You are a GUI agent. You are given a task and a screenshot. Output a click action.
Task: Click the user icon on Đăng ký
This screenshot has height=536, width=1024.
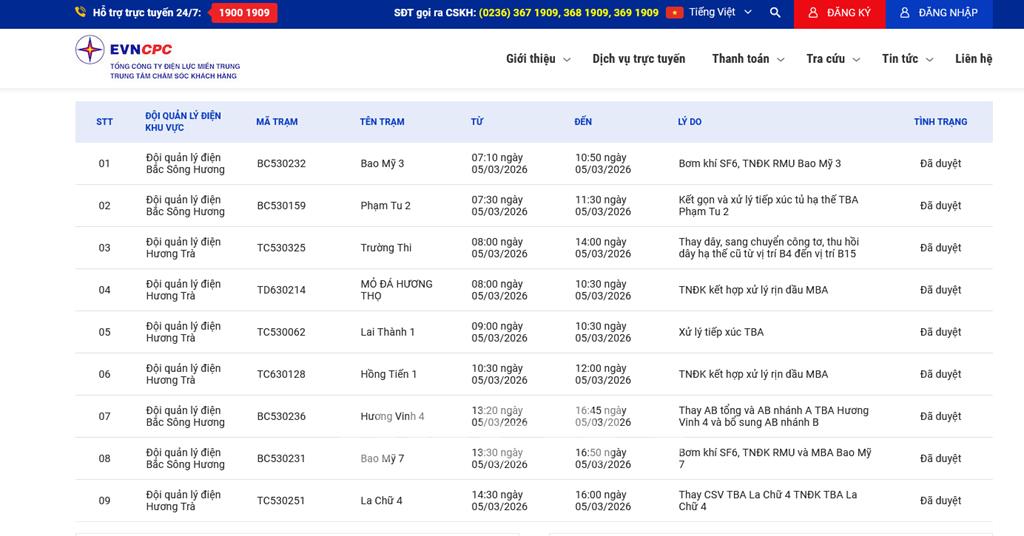[813, 13]
